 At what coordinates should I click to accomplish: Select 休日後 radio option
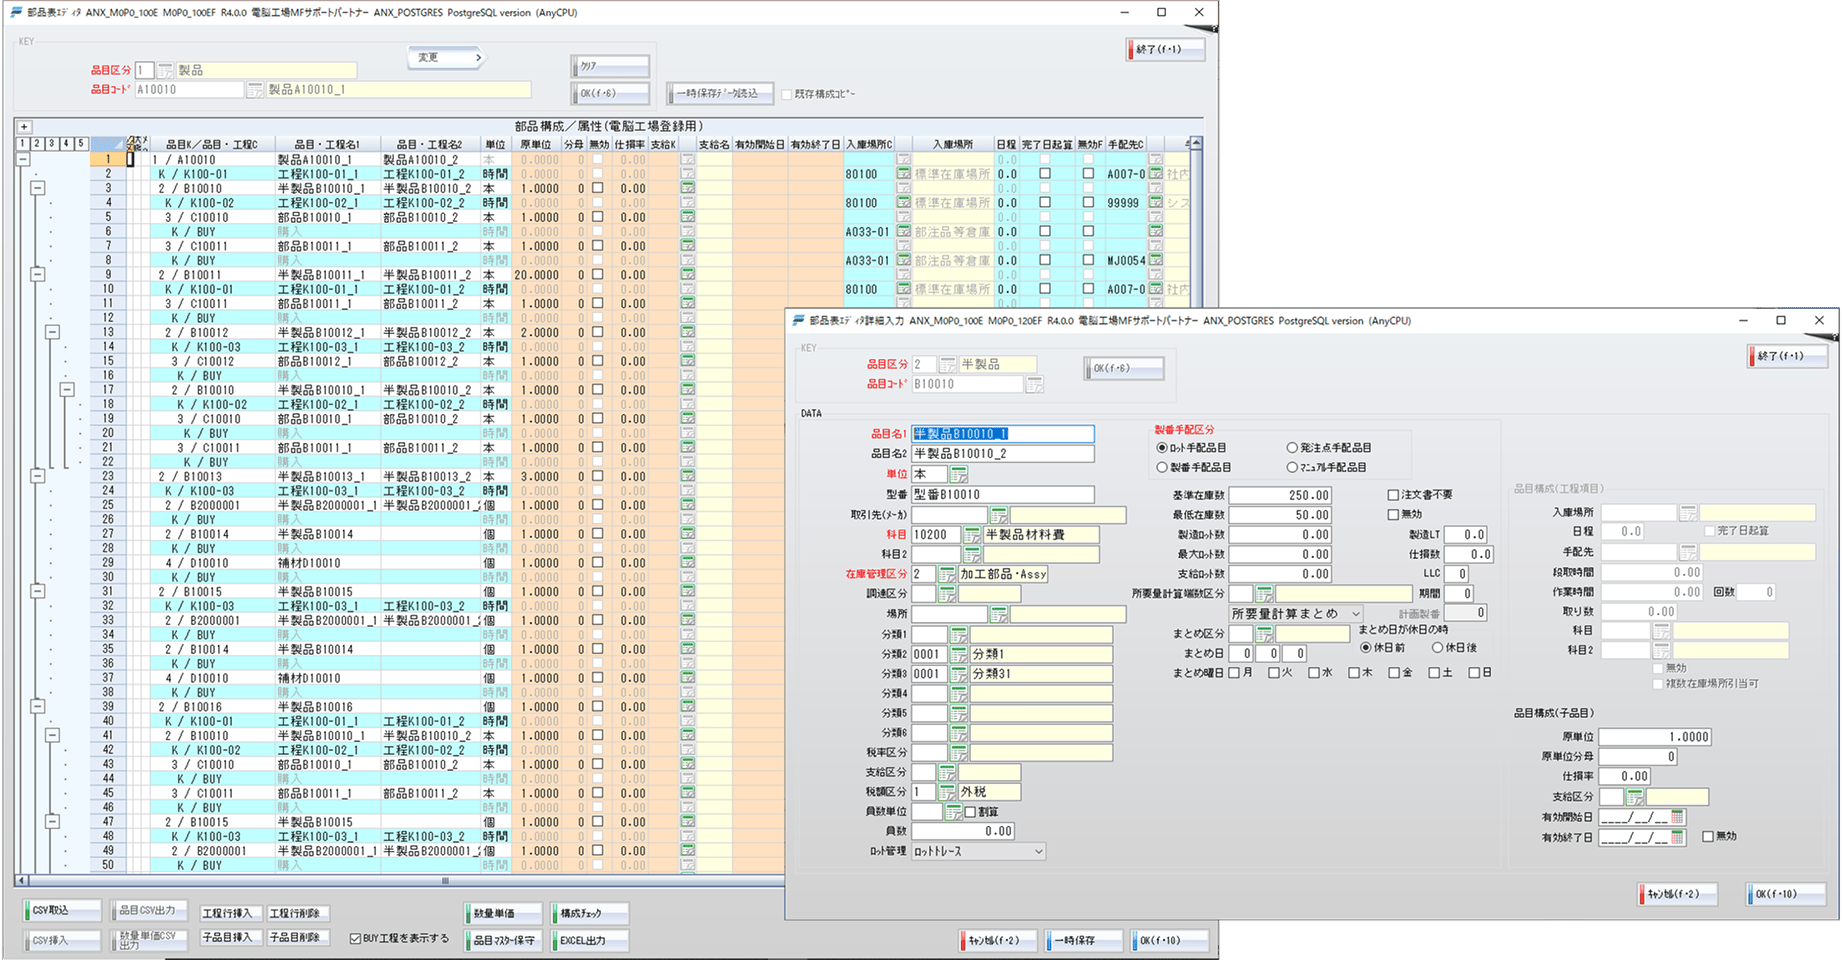tap(1437, 648)
